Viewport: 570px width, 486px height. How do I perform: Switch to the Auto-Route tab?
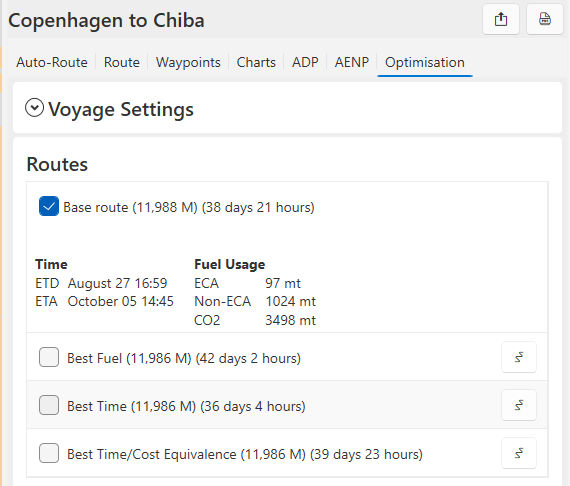click(52, 62)
